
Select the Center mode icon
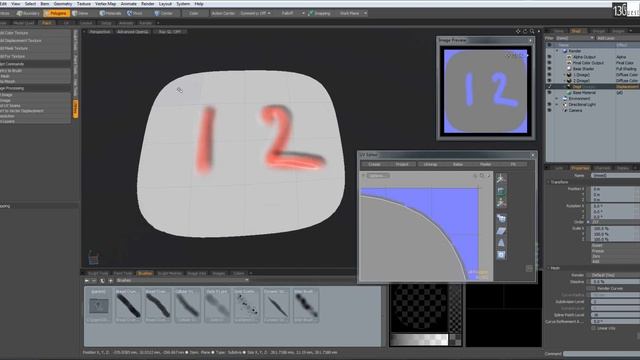click(157, 13)
